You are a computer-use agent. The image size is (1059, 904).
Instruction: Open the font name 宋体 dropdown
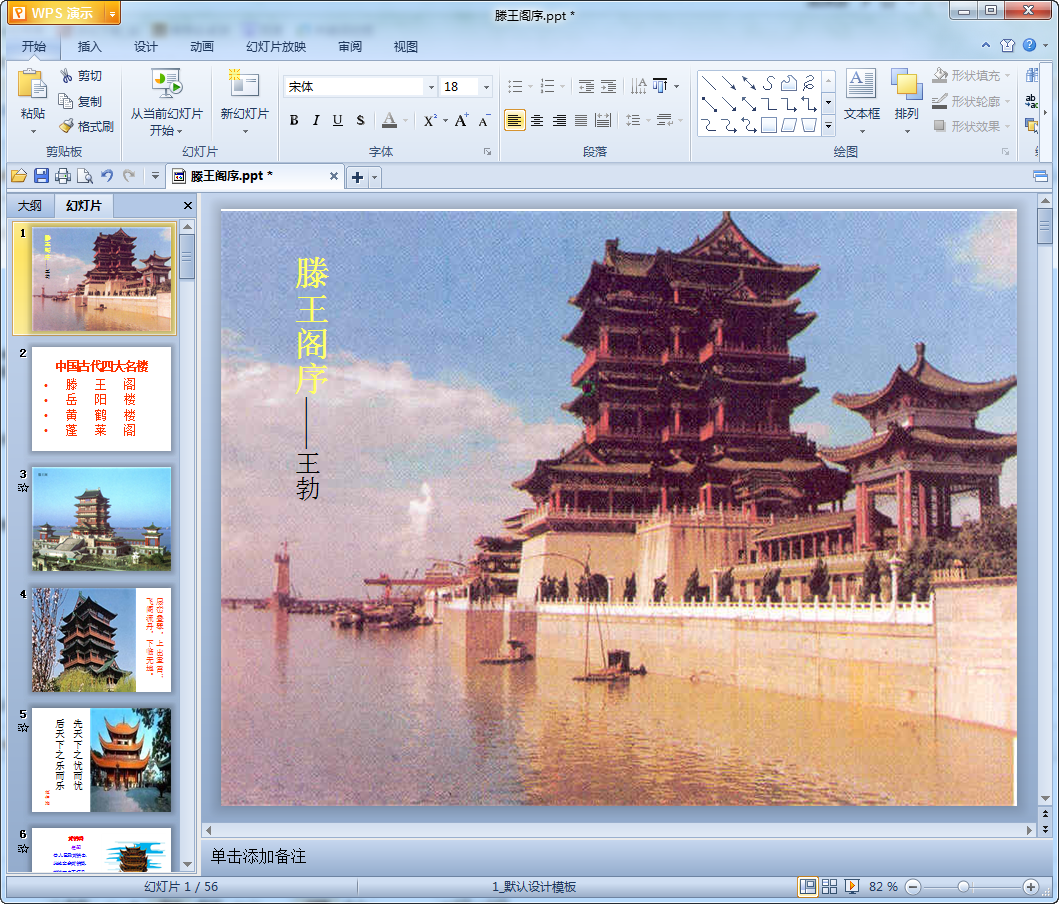(431, 86)
